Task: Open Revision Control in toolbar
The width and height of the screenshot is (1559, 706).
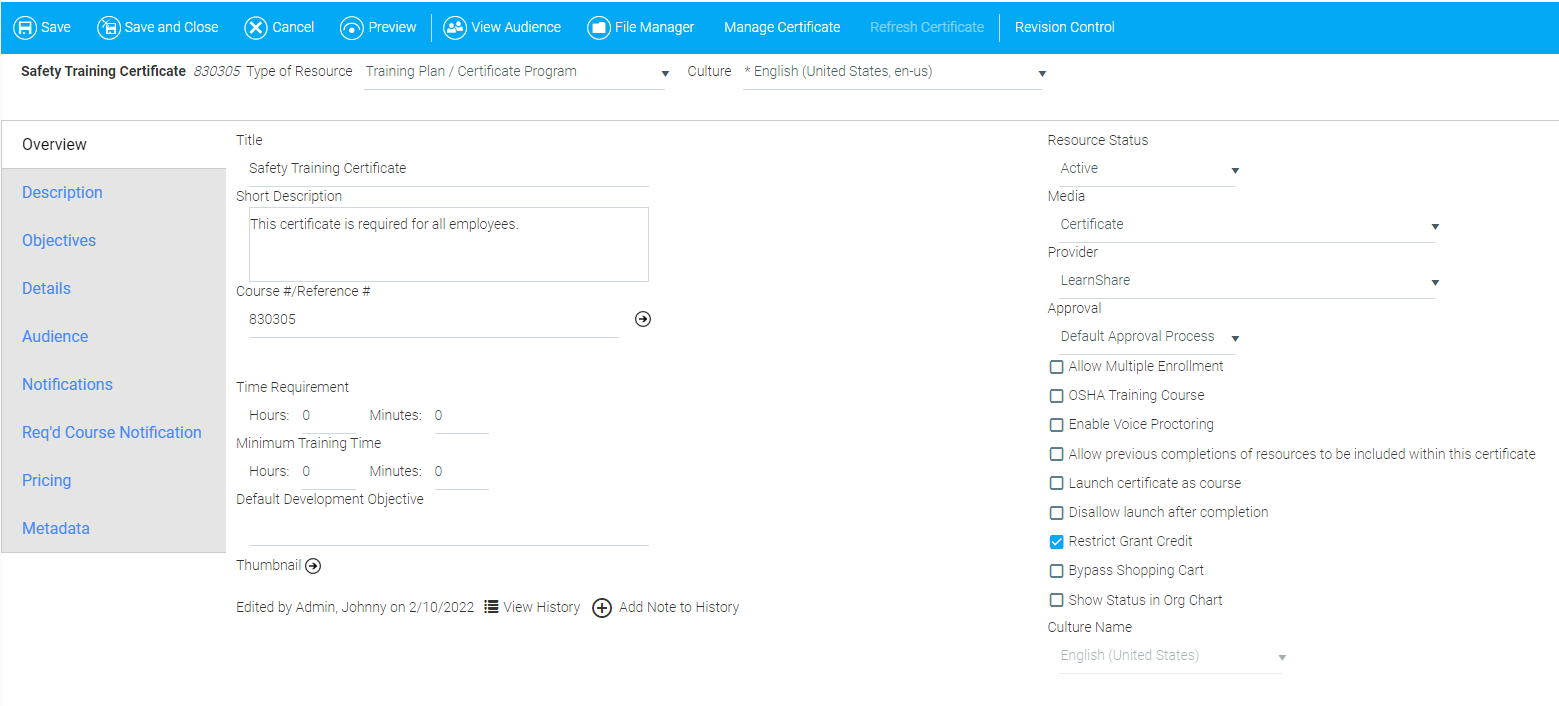Action: 1064,27
